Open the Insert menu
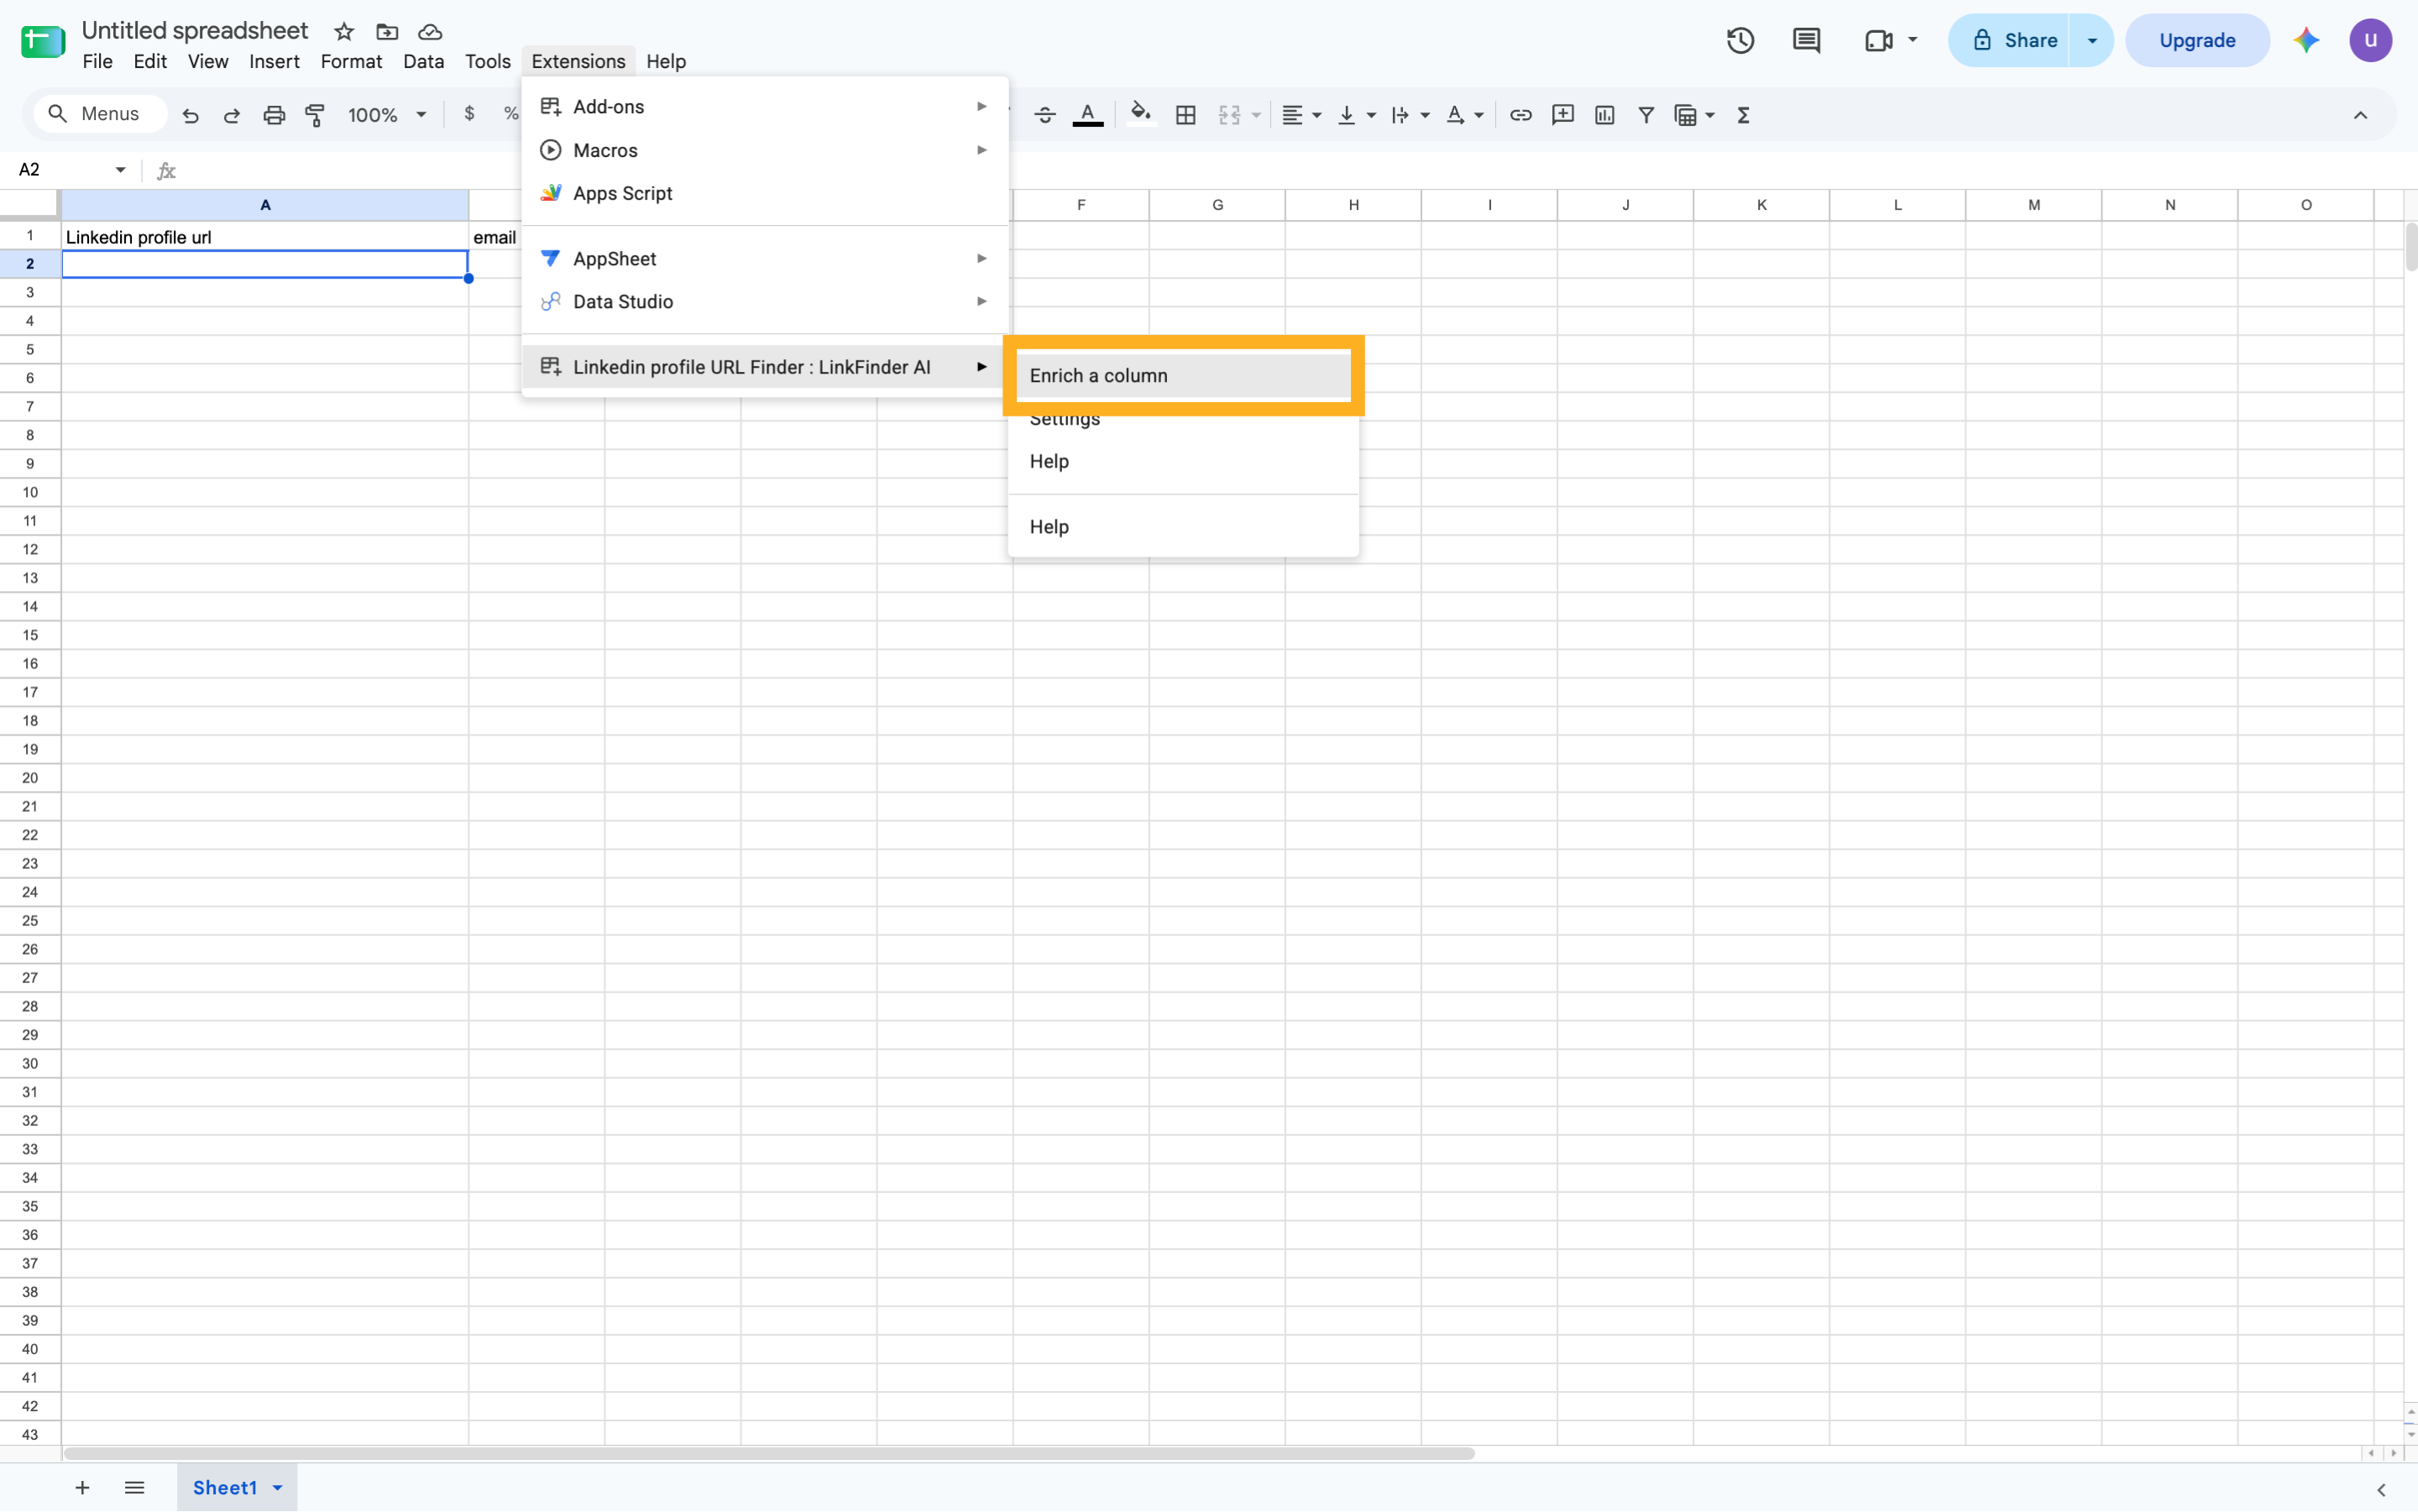The height and width of the screenshot is (1512, 2418). [274, 61]
